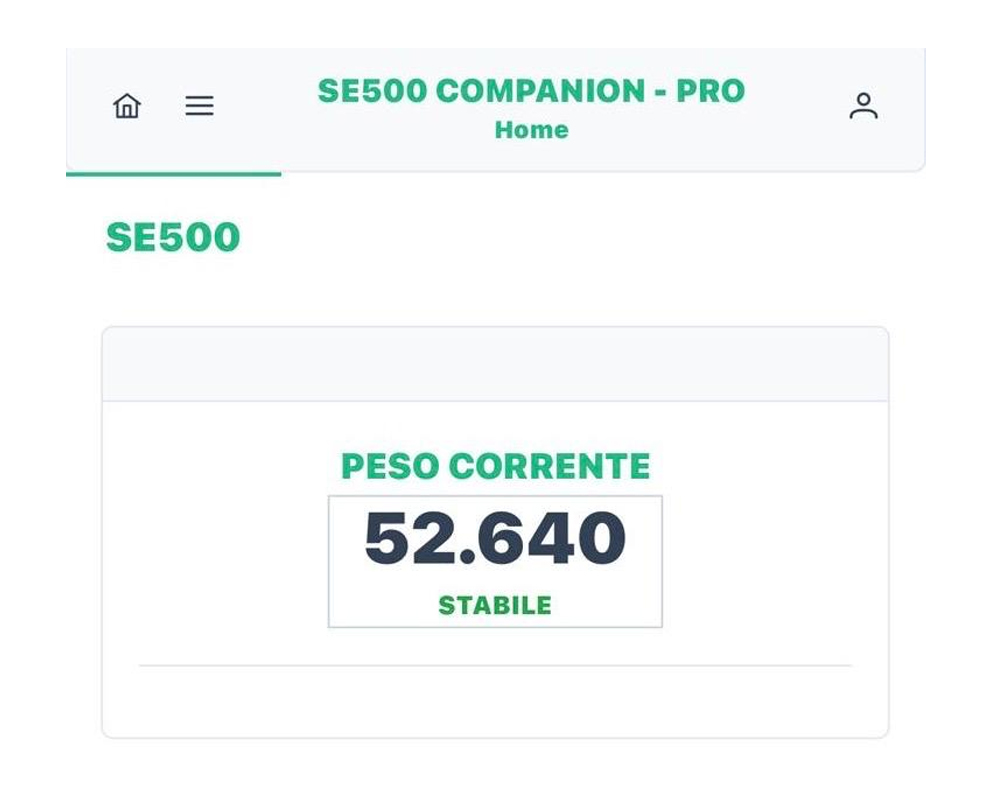Open the hamburger menu
The width and height of the screenshot is (1000, 799).
coord(199,106)
